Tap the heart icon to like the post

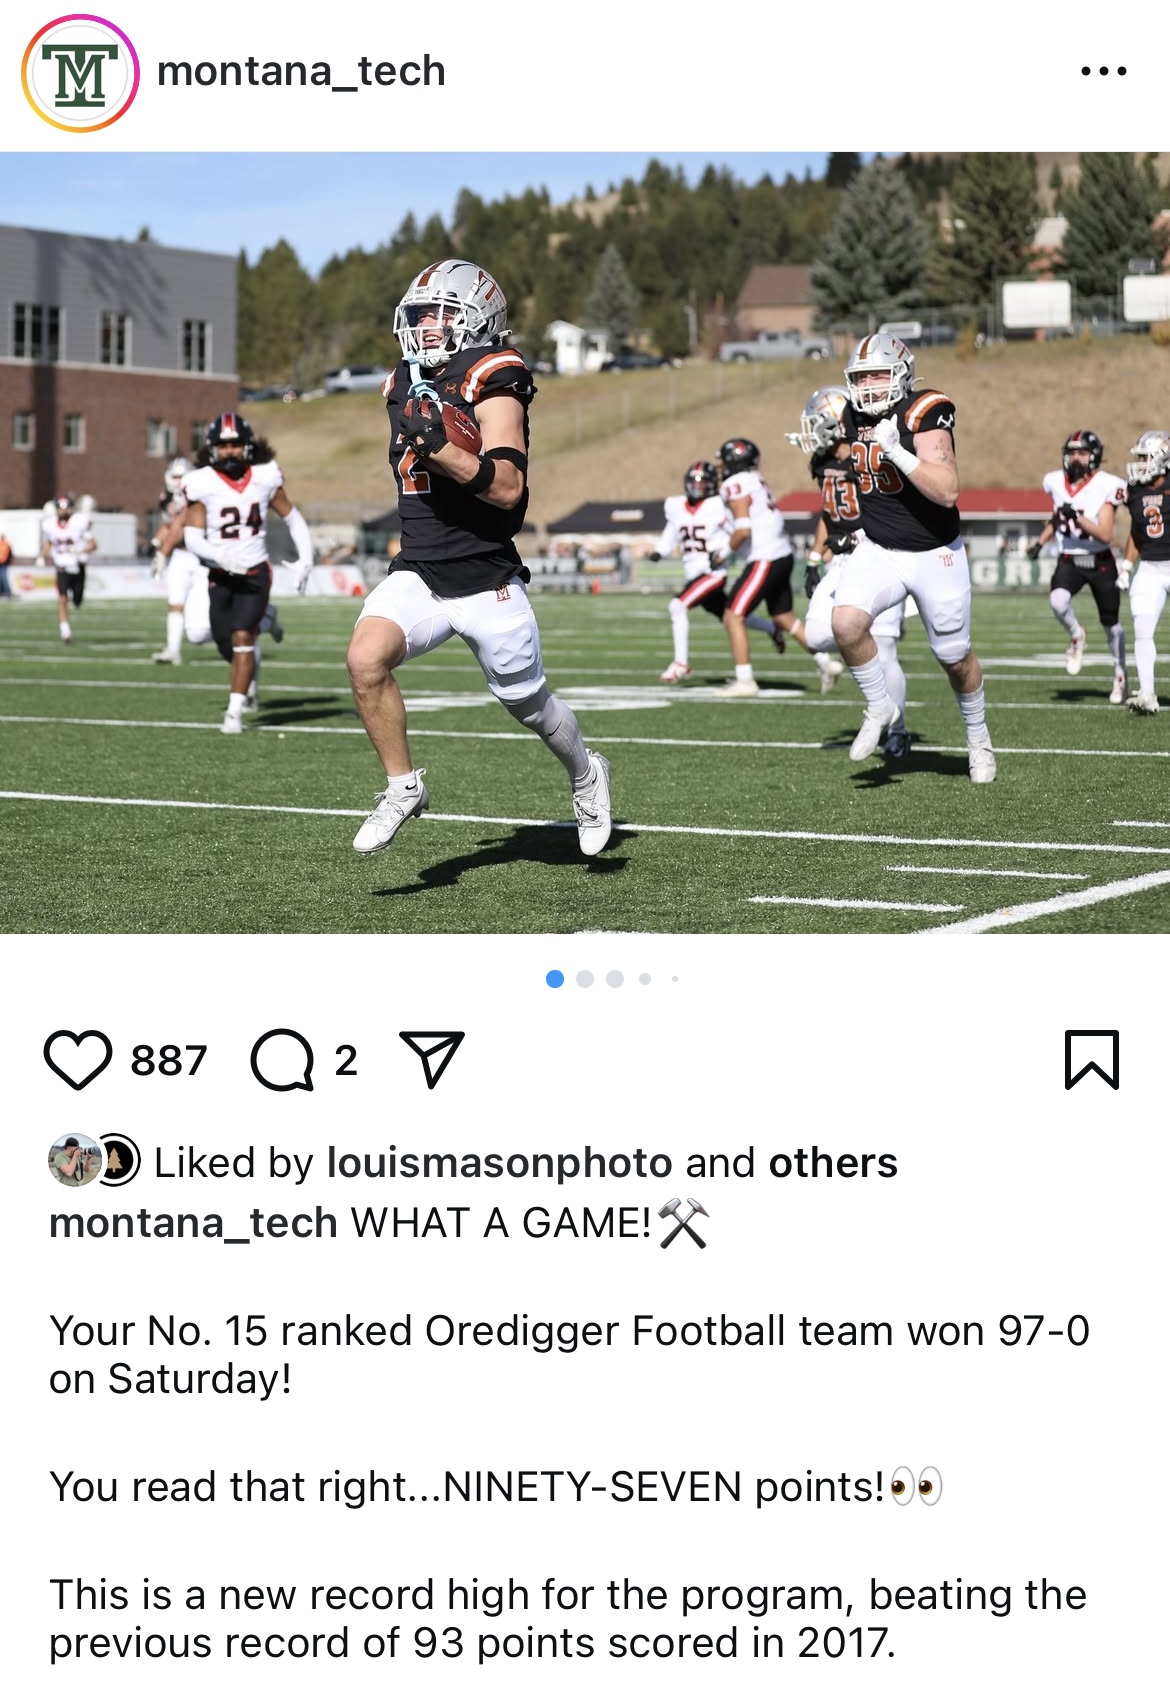pos(78,1060)
